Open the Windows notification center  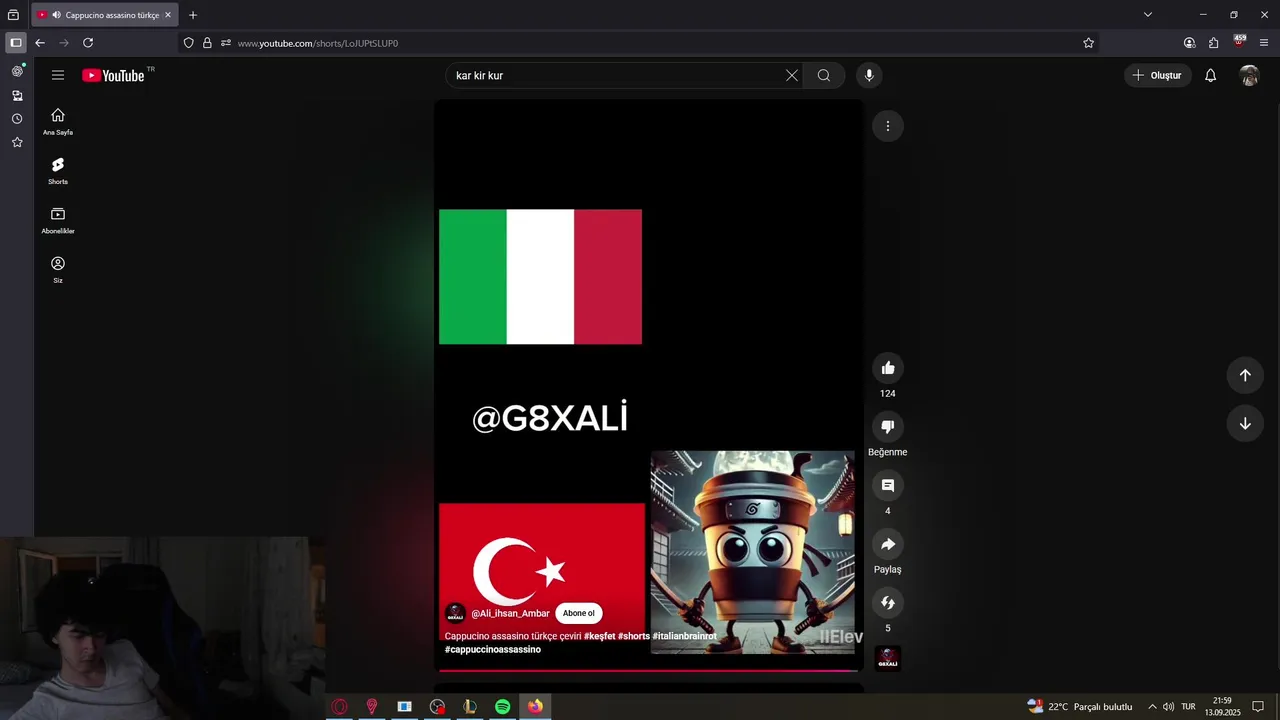point(1258,707)
